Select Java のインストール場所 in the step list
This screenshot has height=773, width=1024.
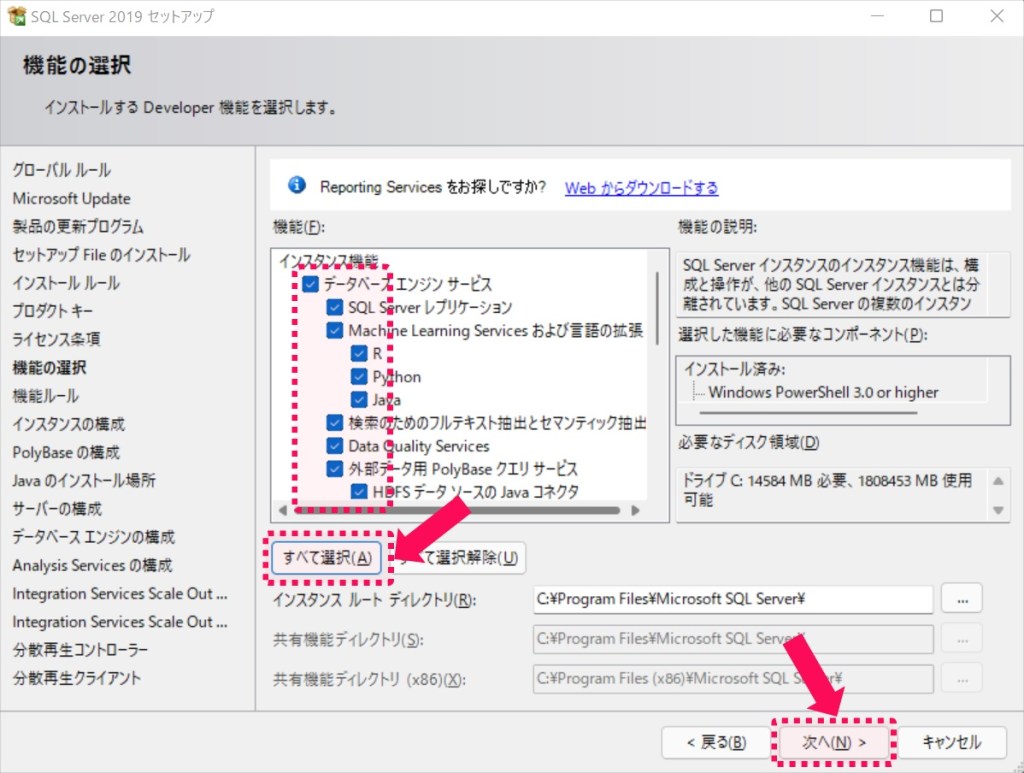pos(84,481)
